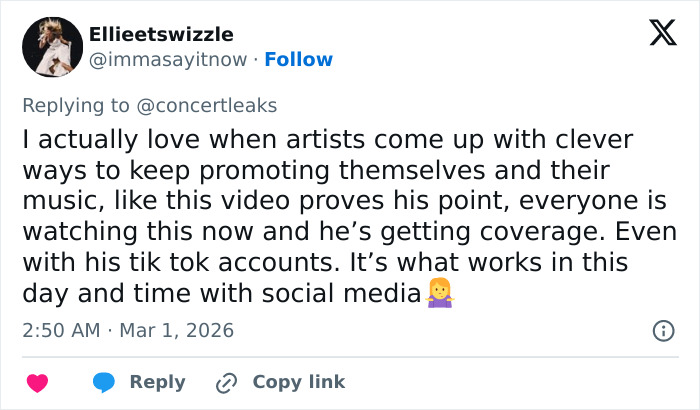This screenshot has width=700, height=410.
Task: Like the tweet with the heart icon
Action: [37, 382]
